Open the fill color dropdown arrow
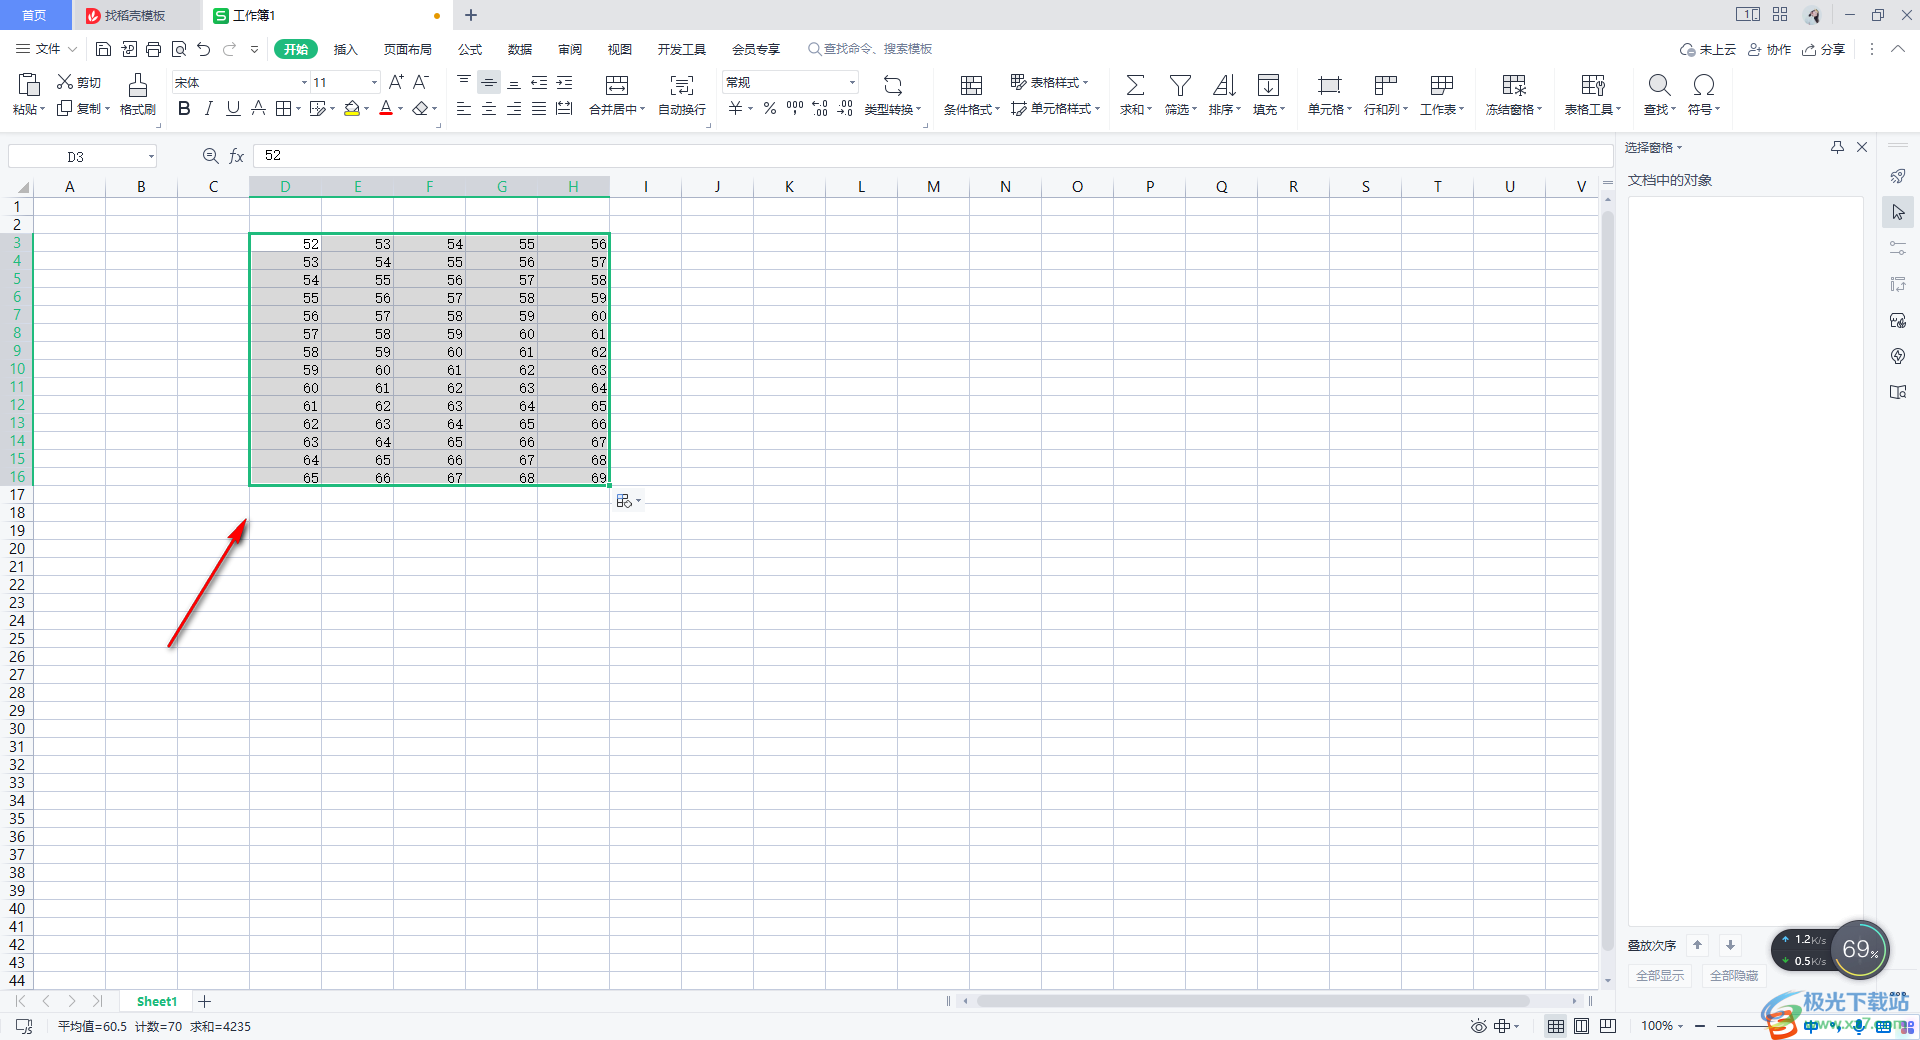This screenshot has width=1920, height=1040. coord(367,109)
